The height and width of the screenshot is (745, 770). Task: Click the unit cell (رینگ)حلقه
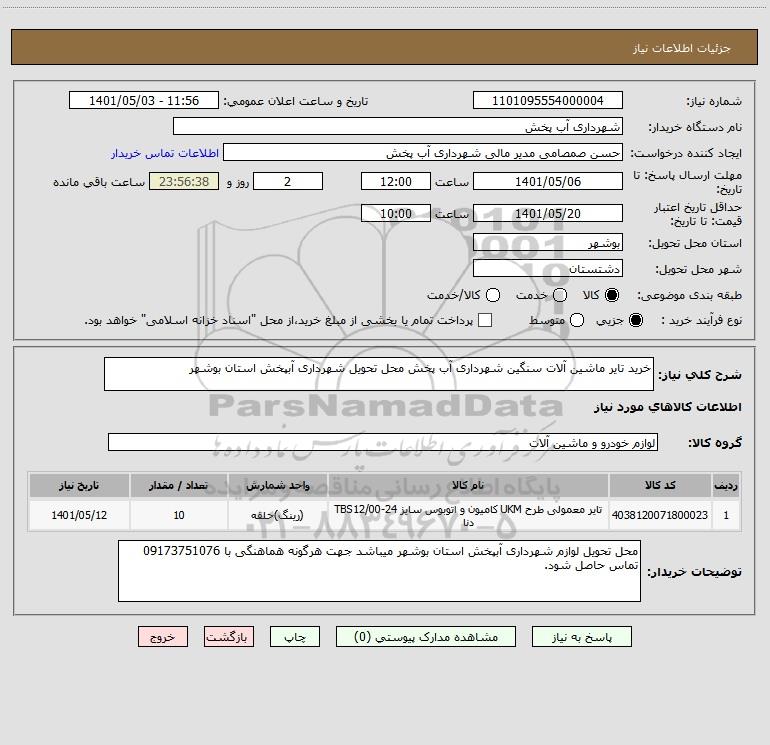tap(277, 515)
